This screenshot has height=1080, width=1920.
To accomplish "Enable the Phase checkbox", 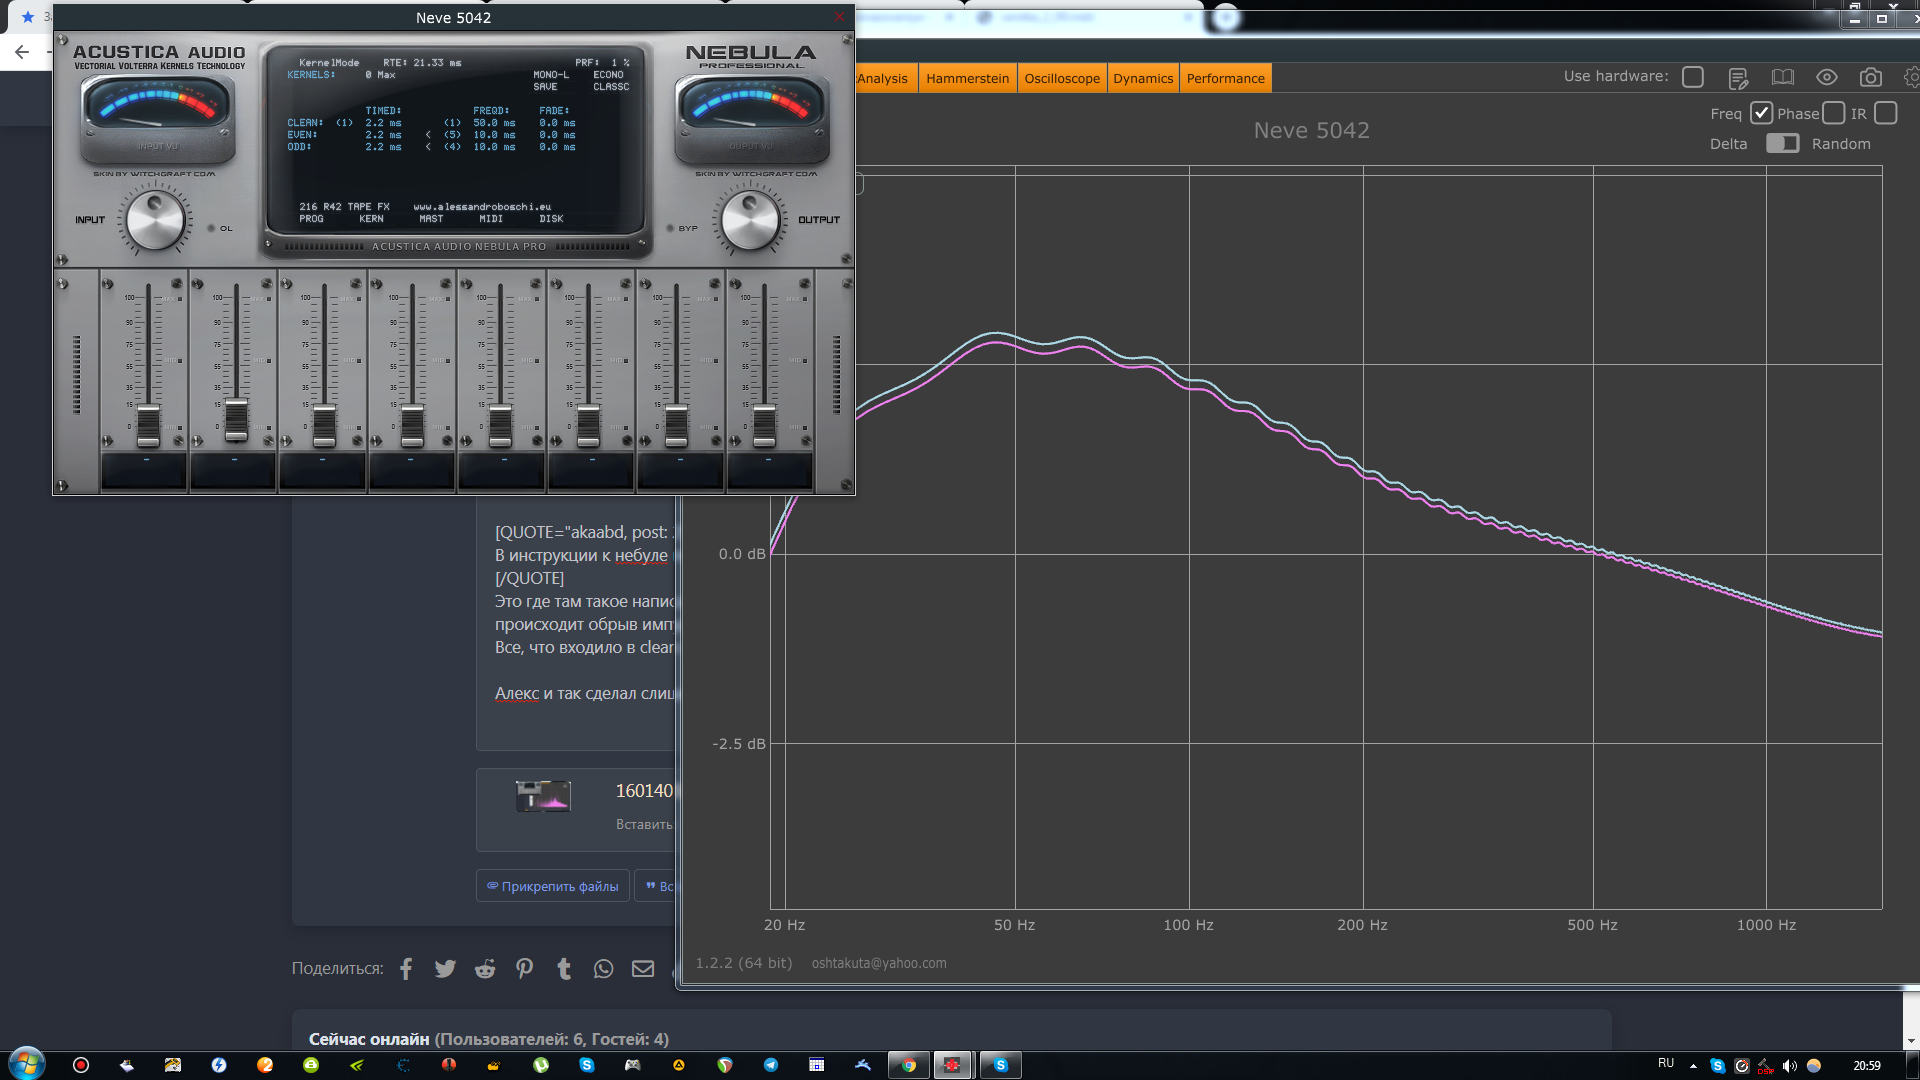I will tap(1833, 113).
